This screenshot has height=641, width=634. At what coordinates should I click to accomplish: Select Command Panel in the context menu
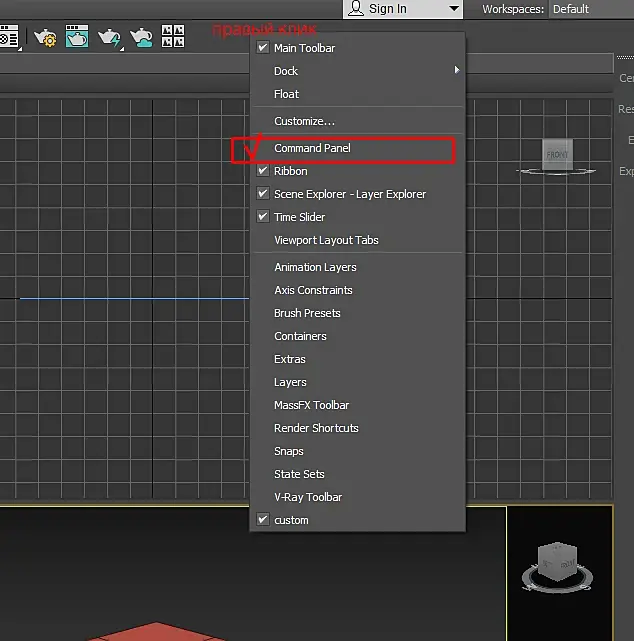tap(312, 148)
